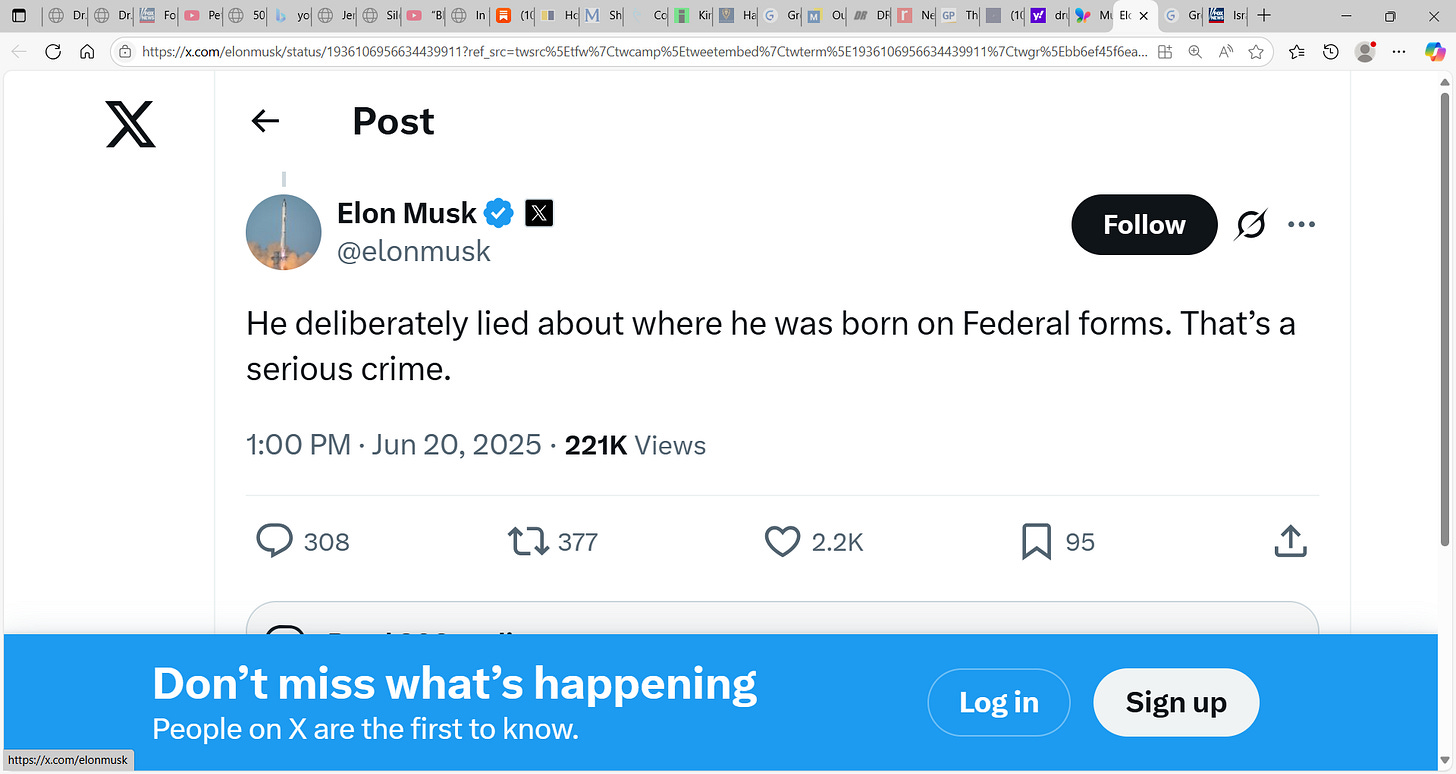The width and height of the screenshot is (1456, 774).
Task: Click the X logo in the sidebar
Action: 131,125
